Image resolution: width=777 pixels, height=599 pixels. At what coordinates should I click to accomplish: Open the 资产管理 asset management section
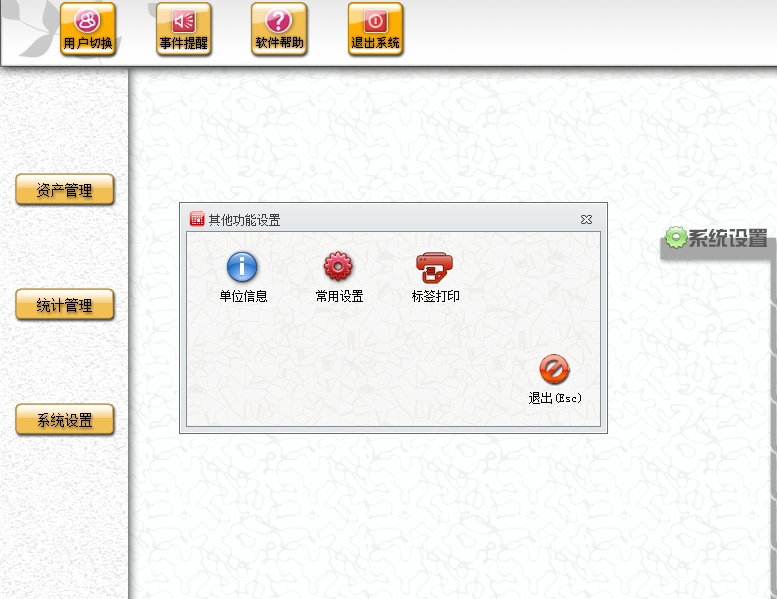tap(65, 190)
